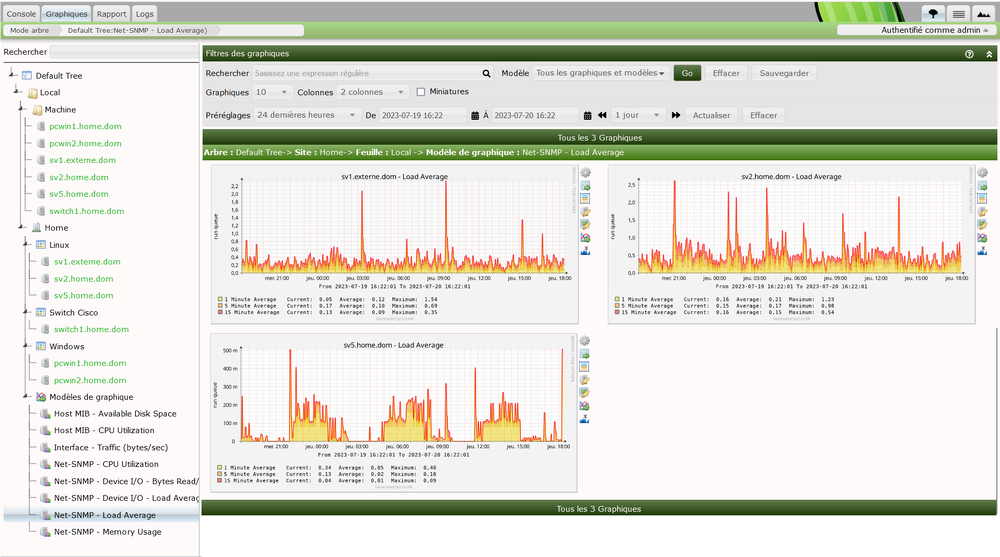Collapse the Linux branch in tree
This screenshot has width=1000, height=557.
pos(27,244)
